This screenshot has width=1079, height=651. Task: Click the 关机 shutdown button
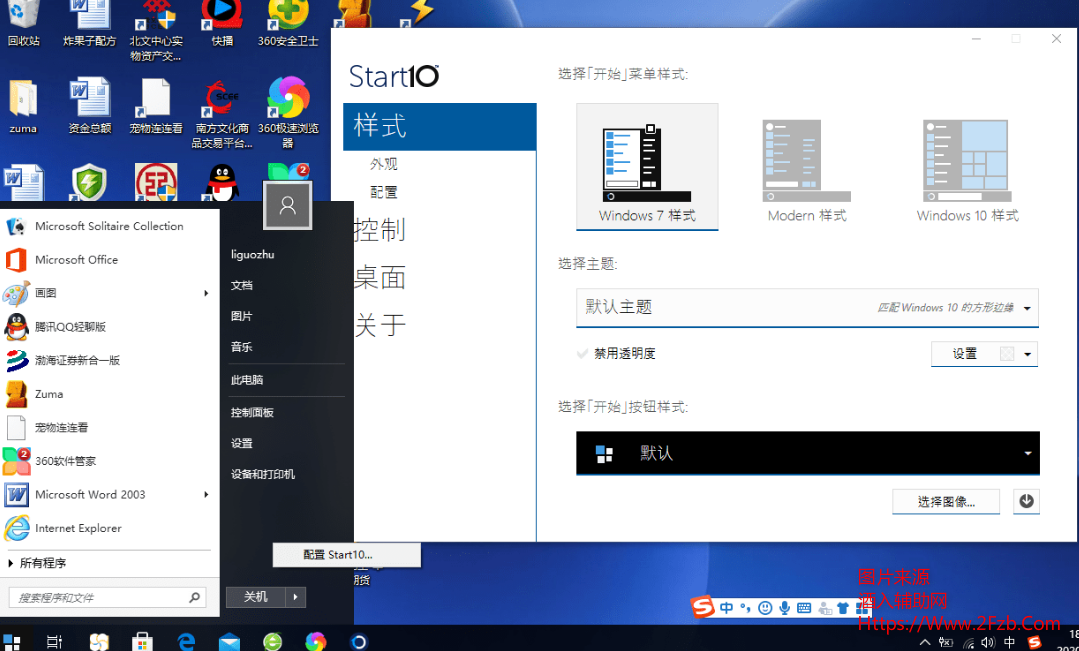click(x=256, y=597)
